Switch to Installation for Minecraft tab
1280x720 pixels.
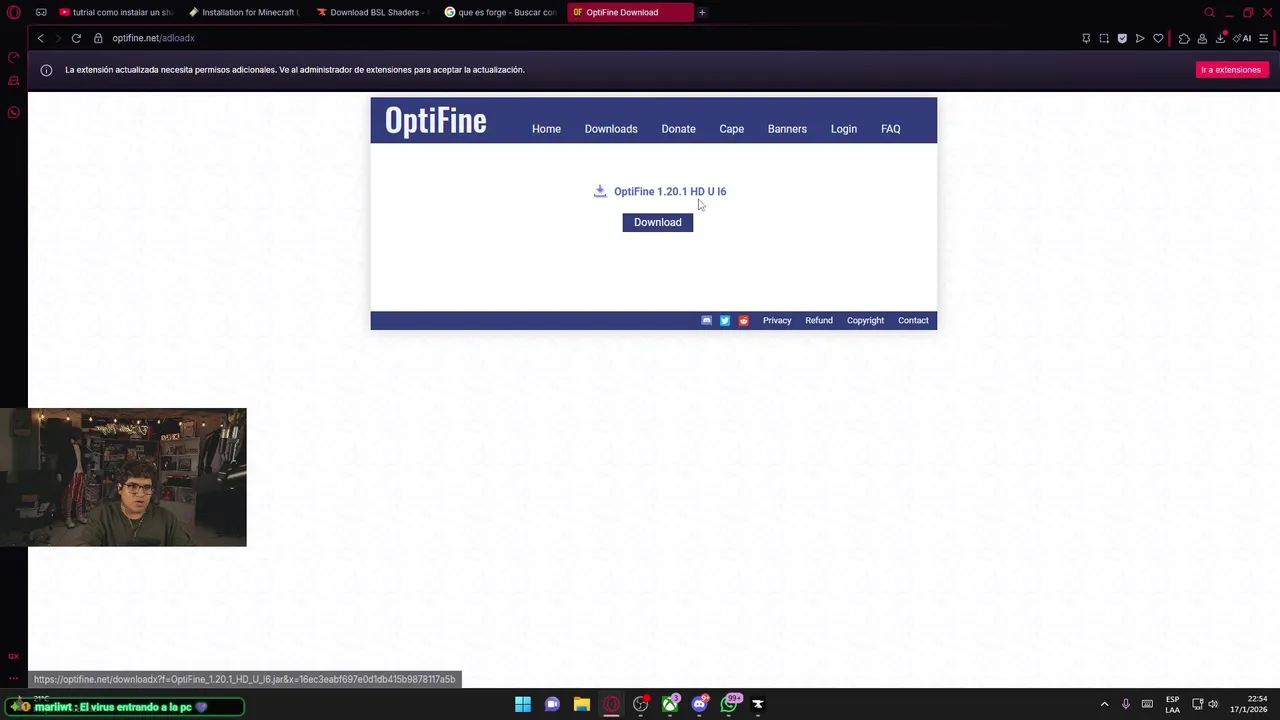click(246, 12)
